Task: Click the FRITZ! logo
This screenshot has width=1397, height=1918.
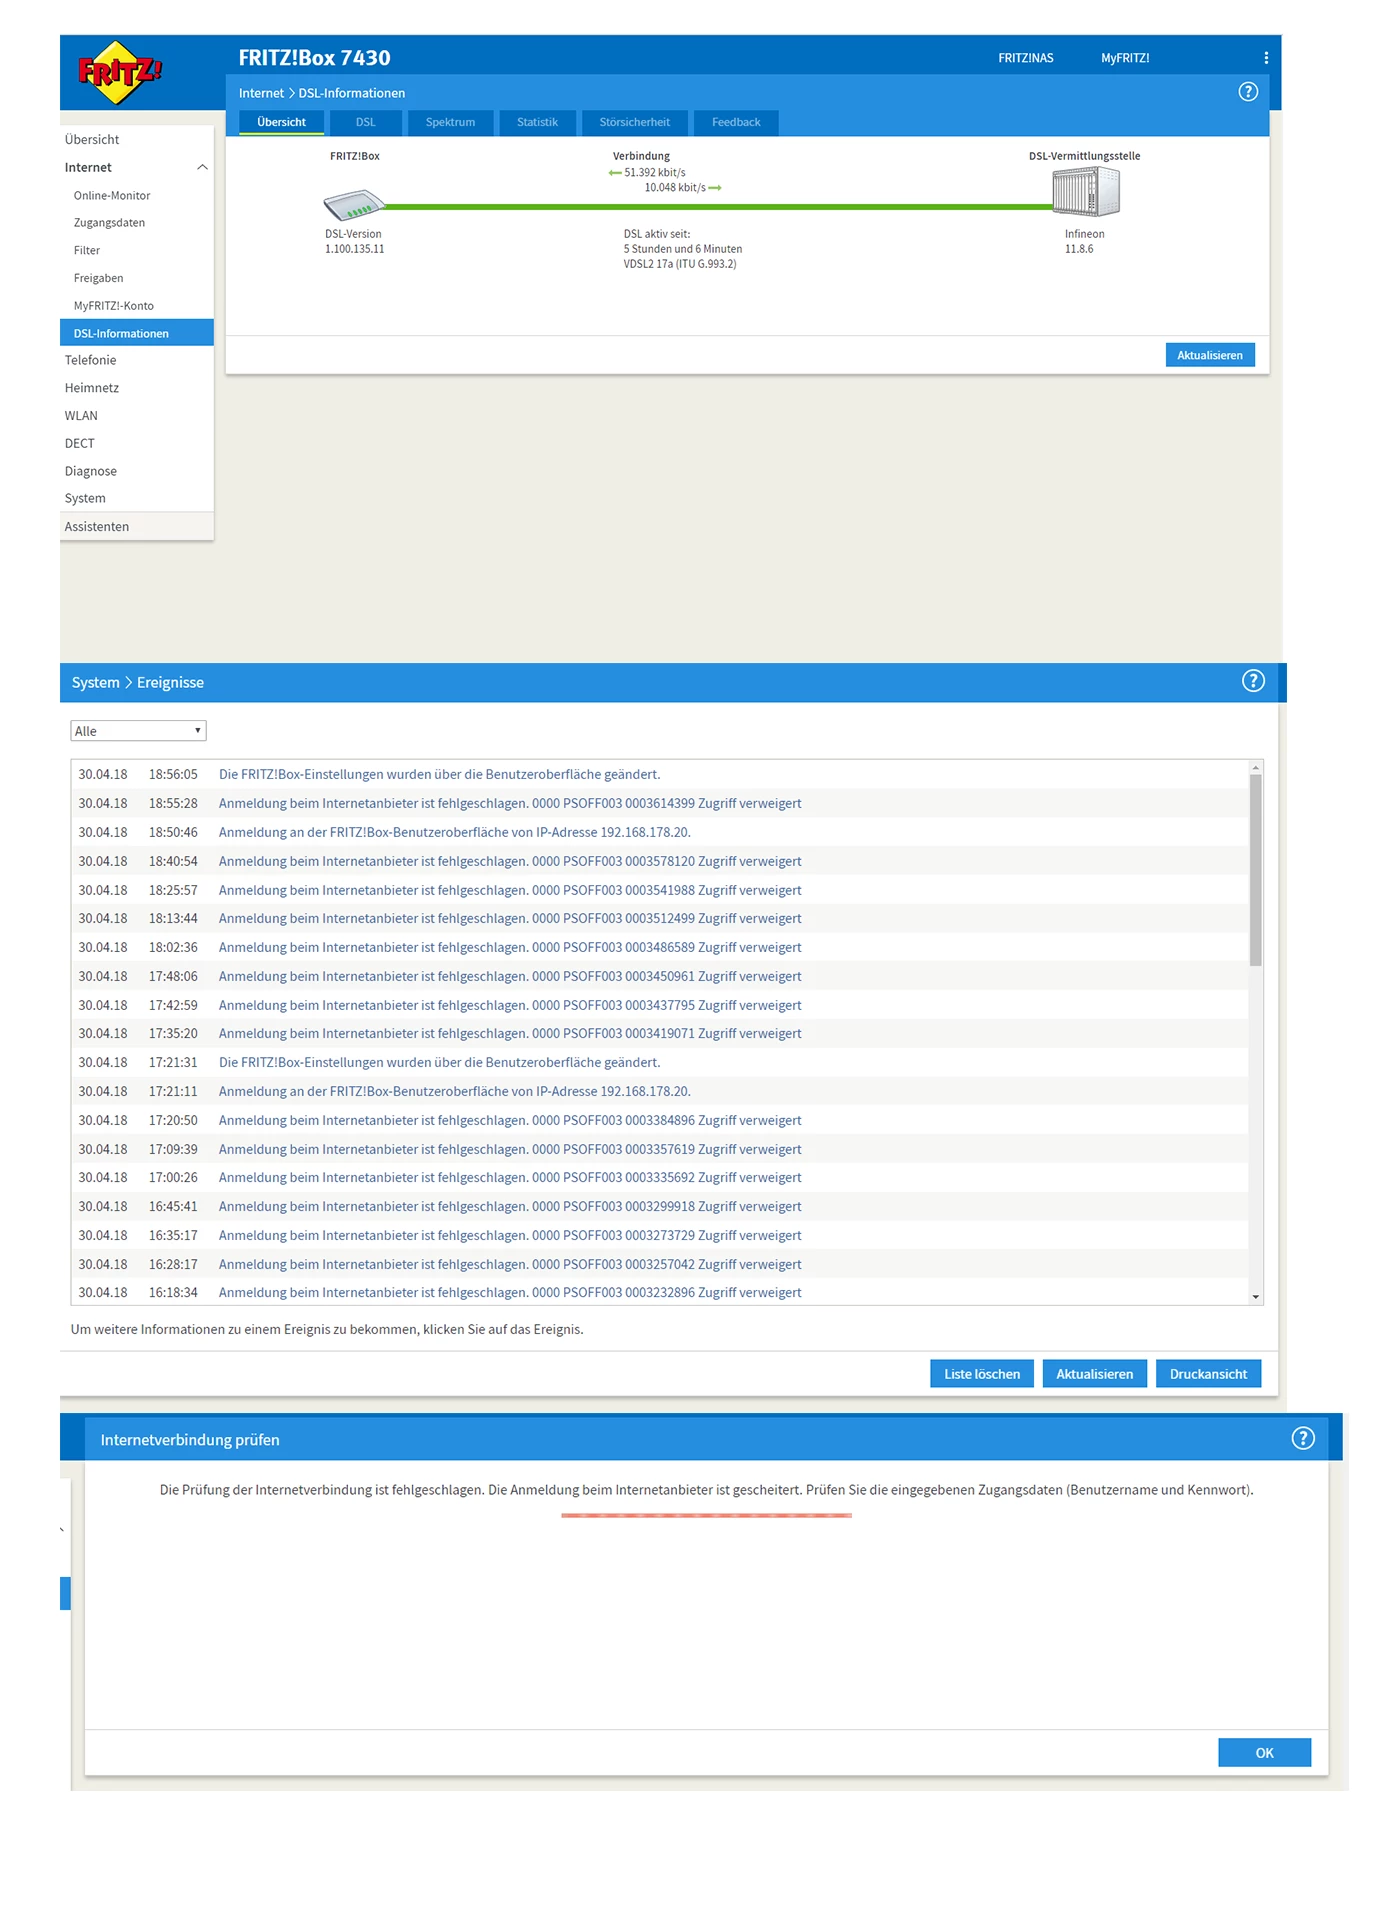Action: [x=120, y=73]
